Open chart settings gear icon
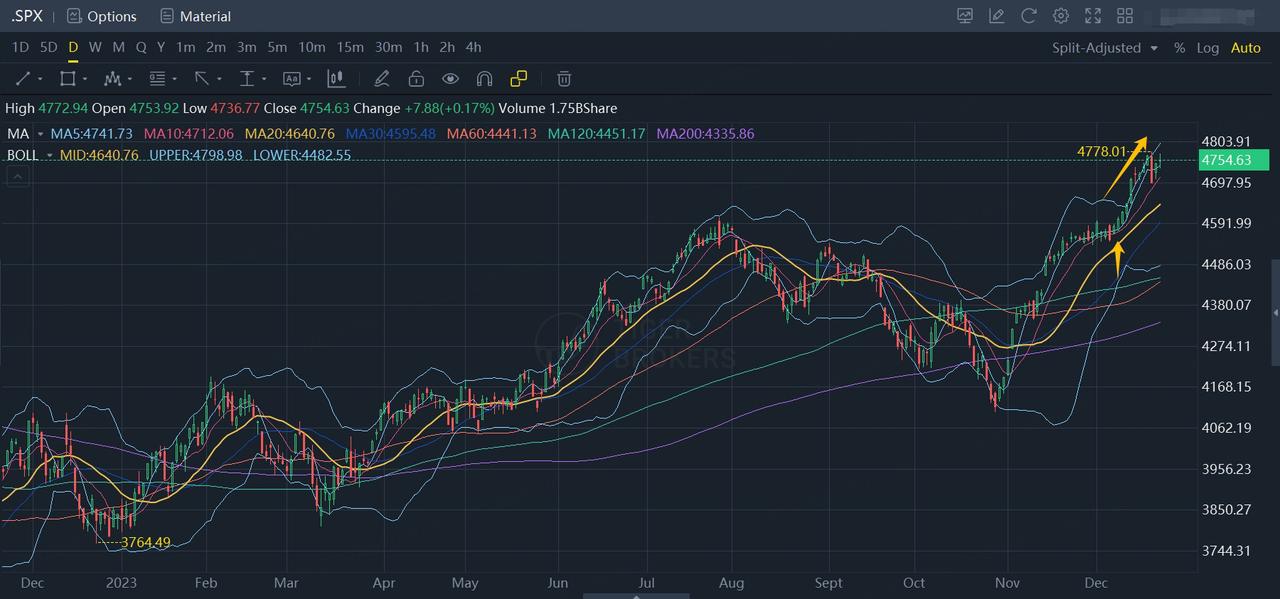The height and width of the screenshot is (599, 1280). [1060, 16]
